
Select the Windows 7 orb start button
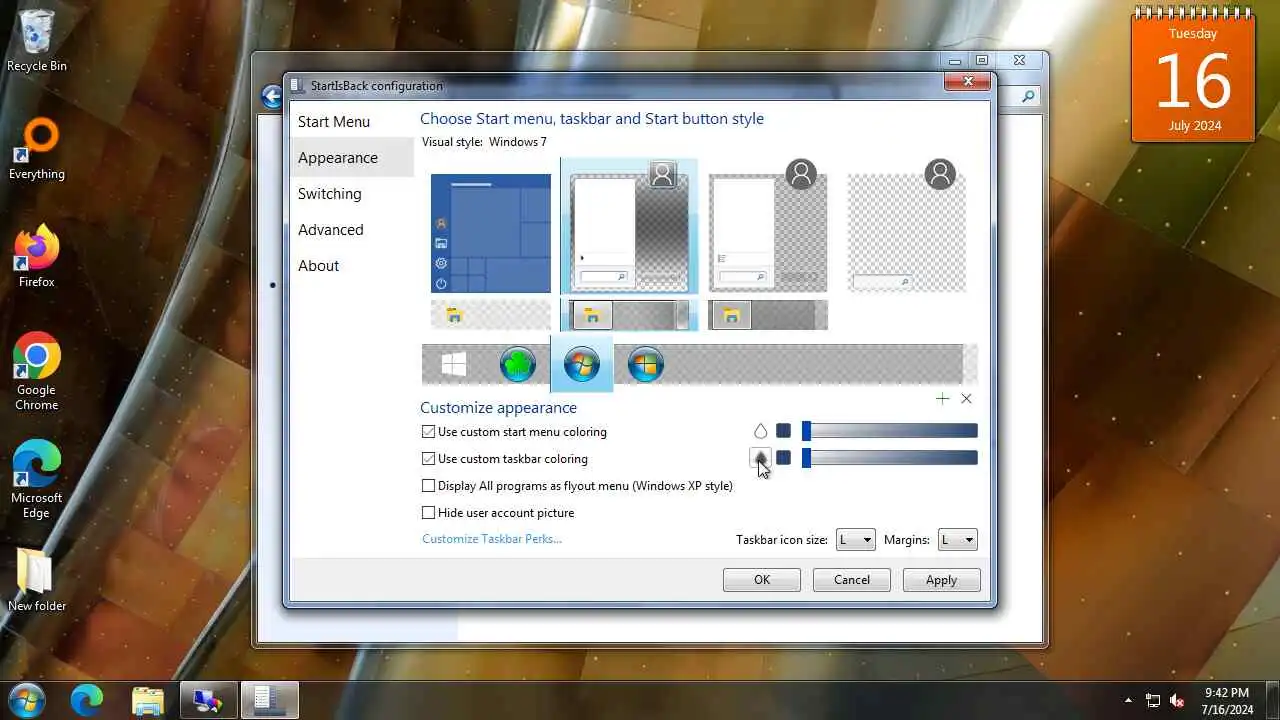point(582,365)
